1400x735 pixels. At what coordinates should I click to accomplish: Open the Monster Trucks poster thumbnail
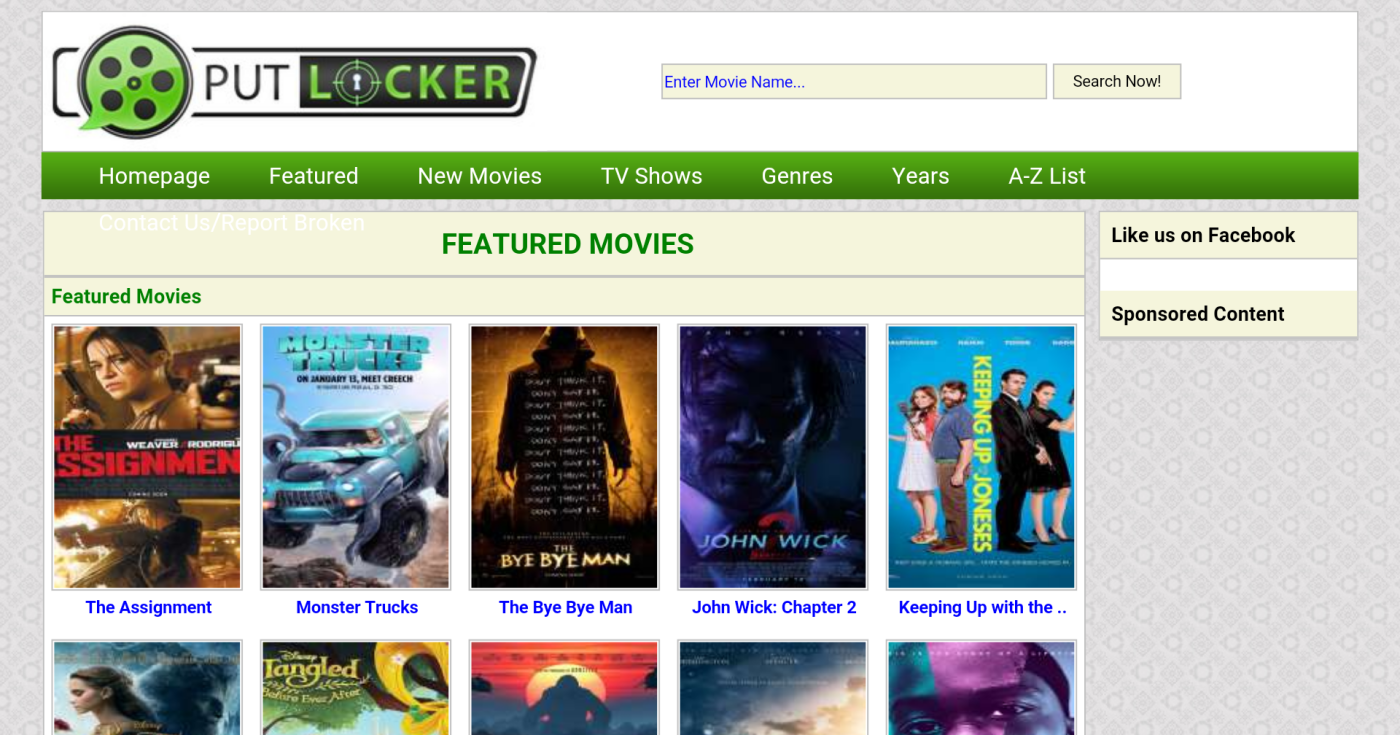(x=355, y=457)
